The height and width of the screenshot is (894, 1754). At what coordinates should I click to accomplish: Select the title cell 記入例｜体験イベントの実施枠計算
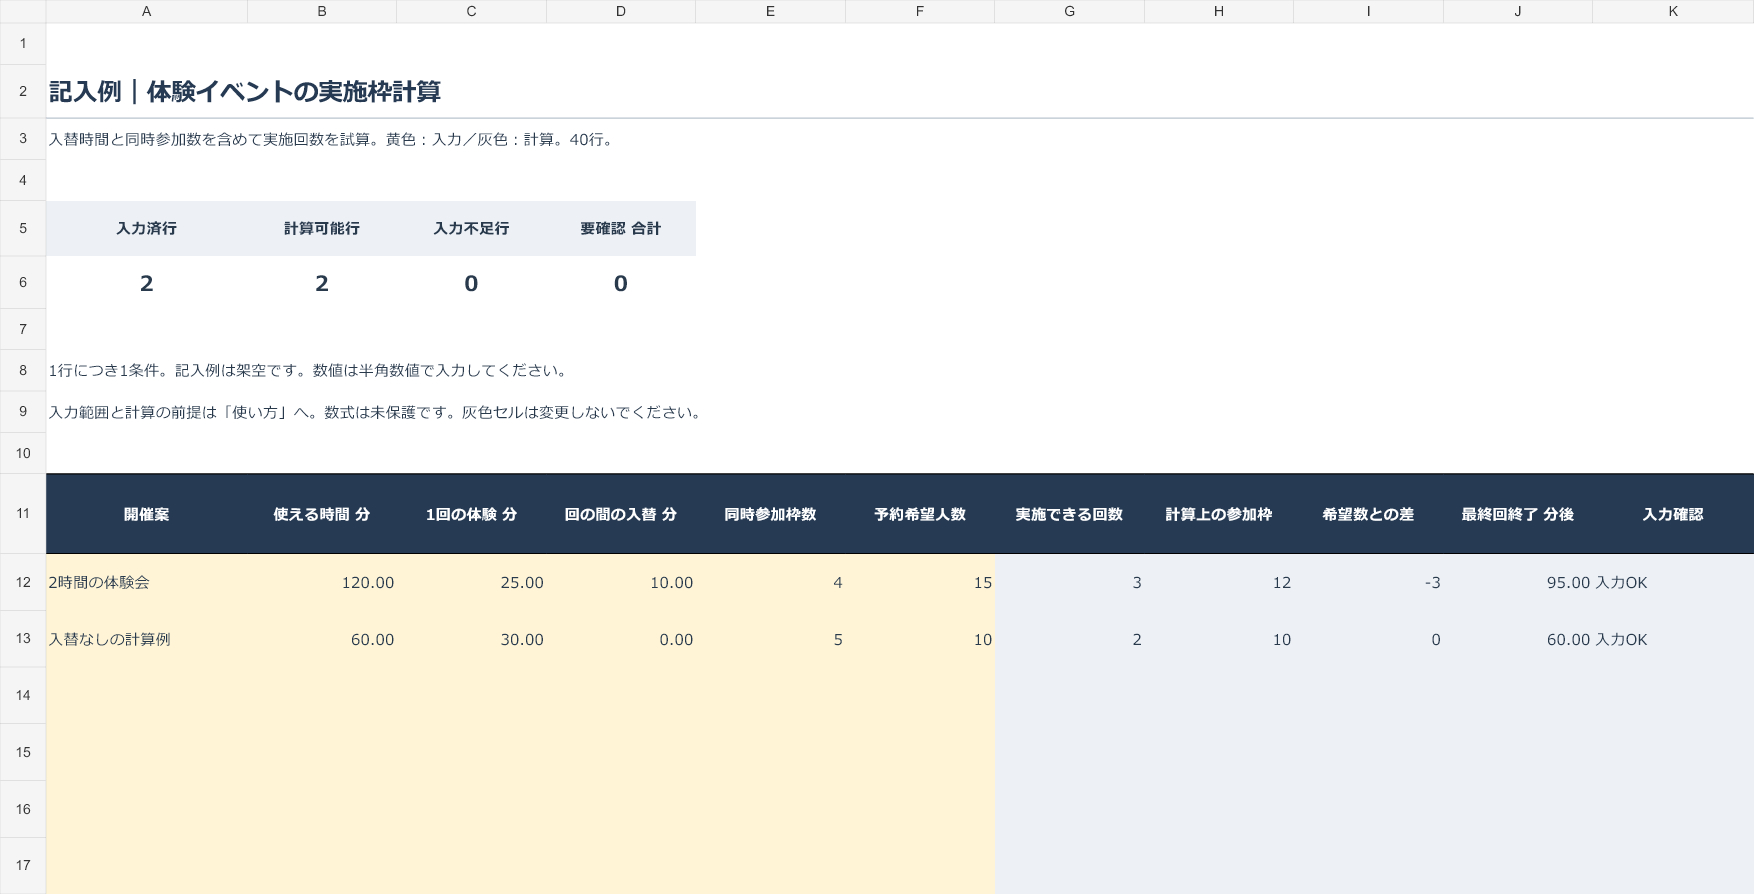click(x=245, y=92)
